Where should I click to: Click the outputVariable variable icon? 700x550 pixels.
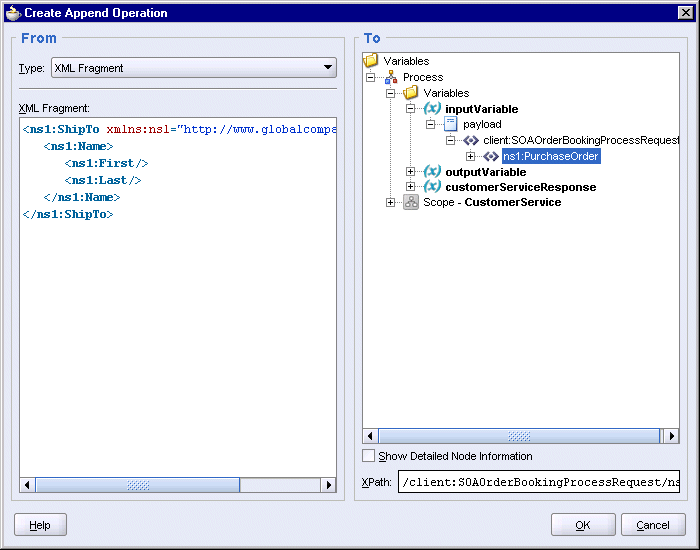(432, 171)
